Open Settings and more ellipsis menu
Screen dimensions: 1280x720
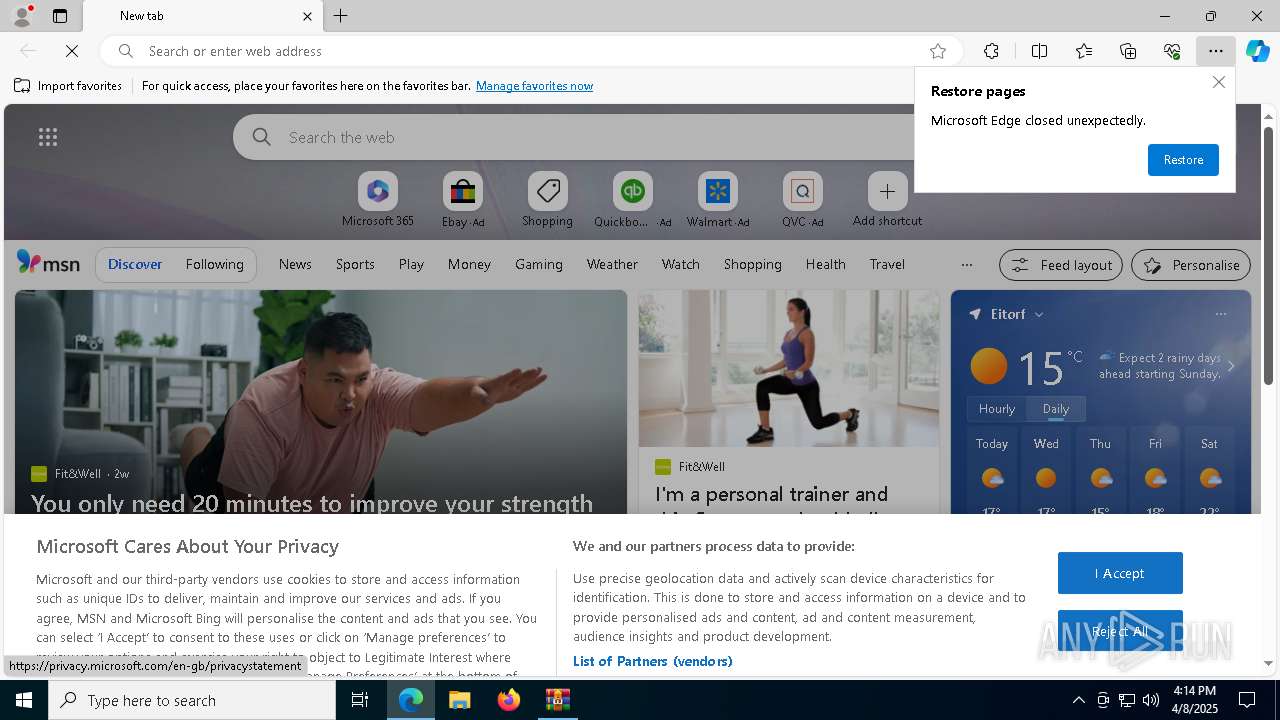pos(1216,51)
